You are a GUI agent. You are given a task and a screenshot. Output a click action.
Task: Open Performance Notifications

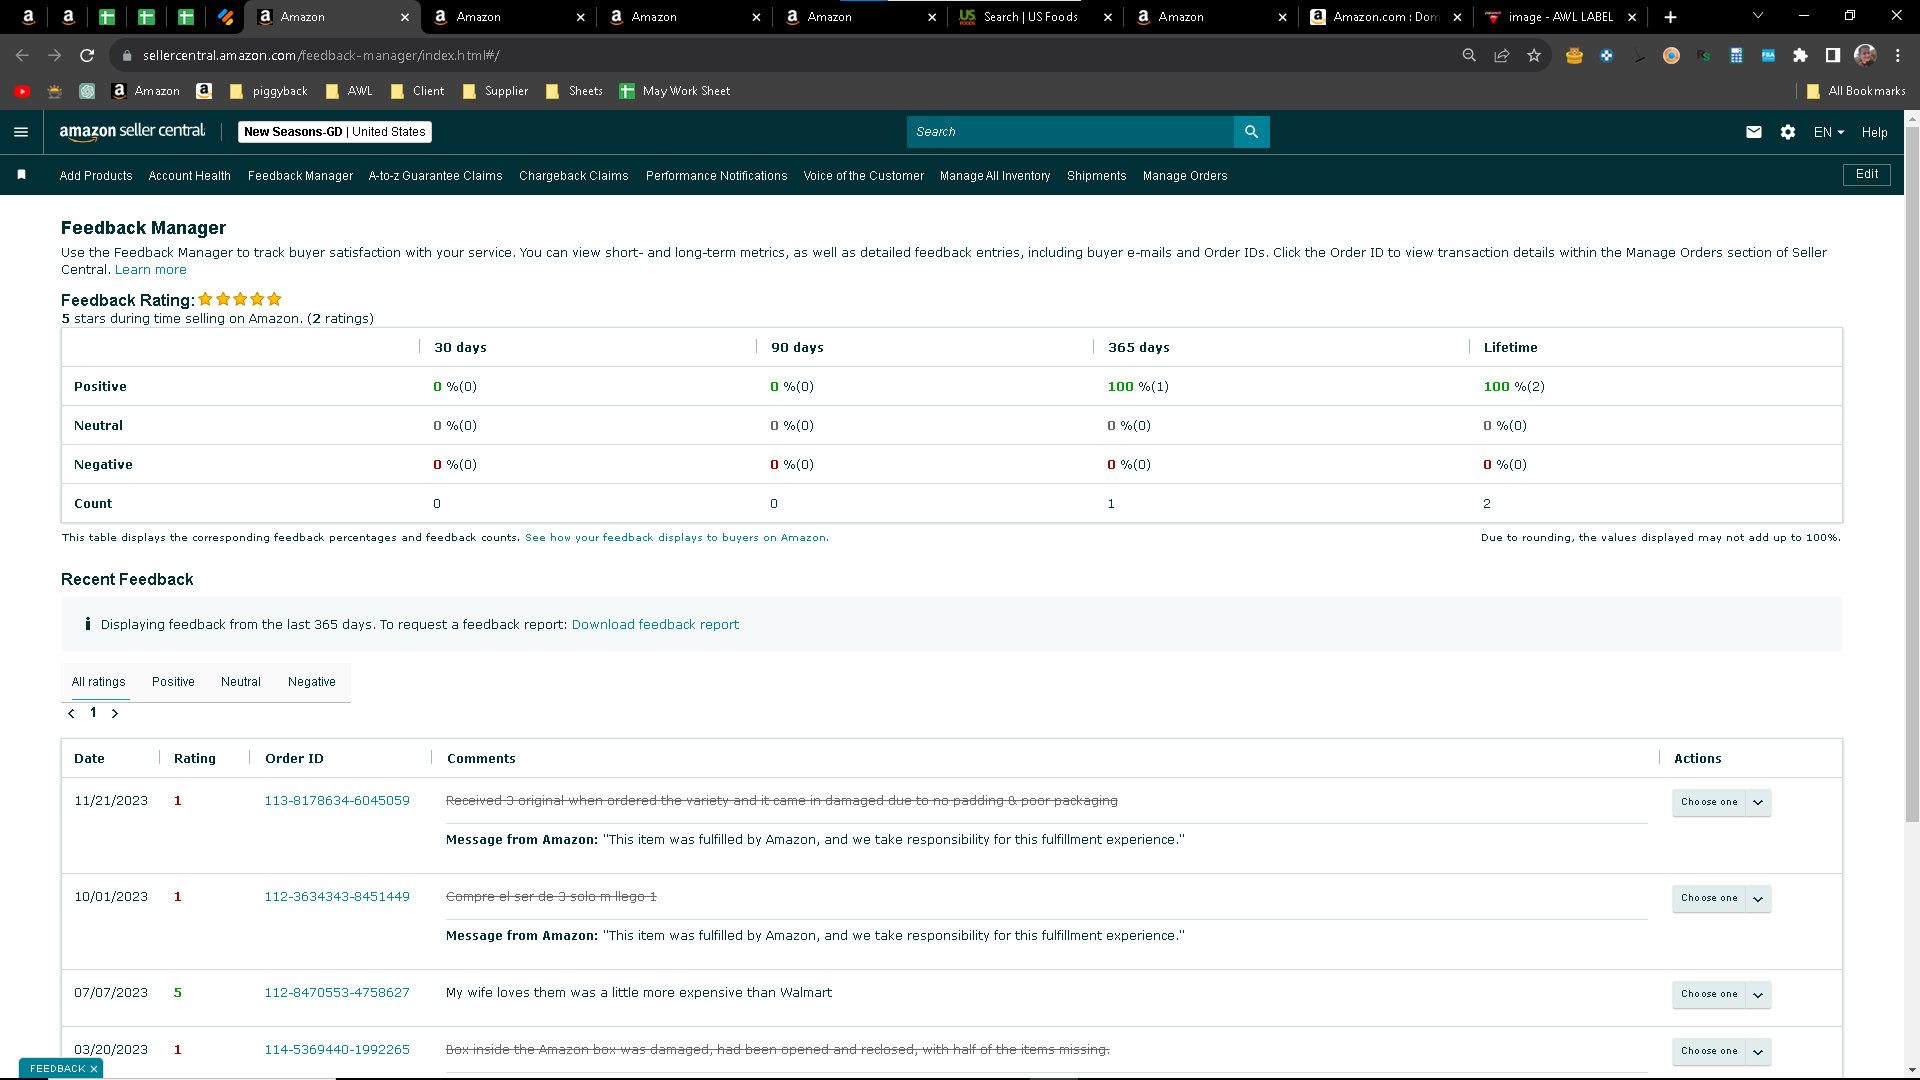(717, 176)
